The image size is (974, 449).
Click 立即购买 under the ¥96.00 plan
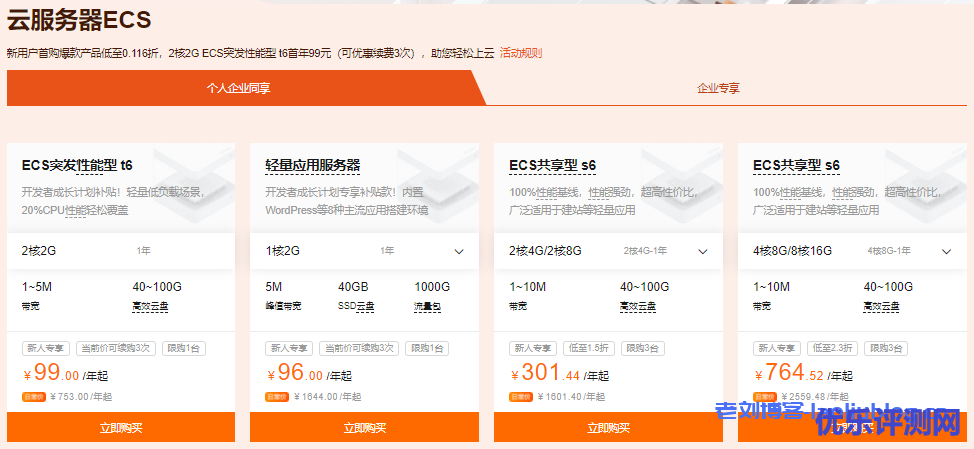(365, 427)
